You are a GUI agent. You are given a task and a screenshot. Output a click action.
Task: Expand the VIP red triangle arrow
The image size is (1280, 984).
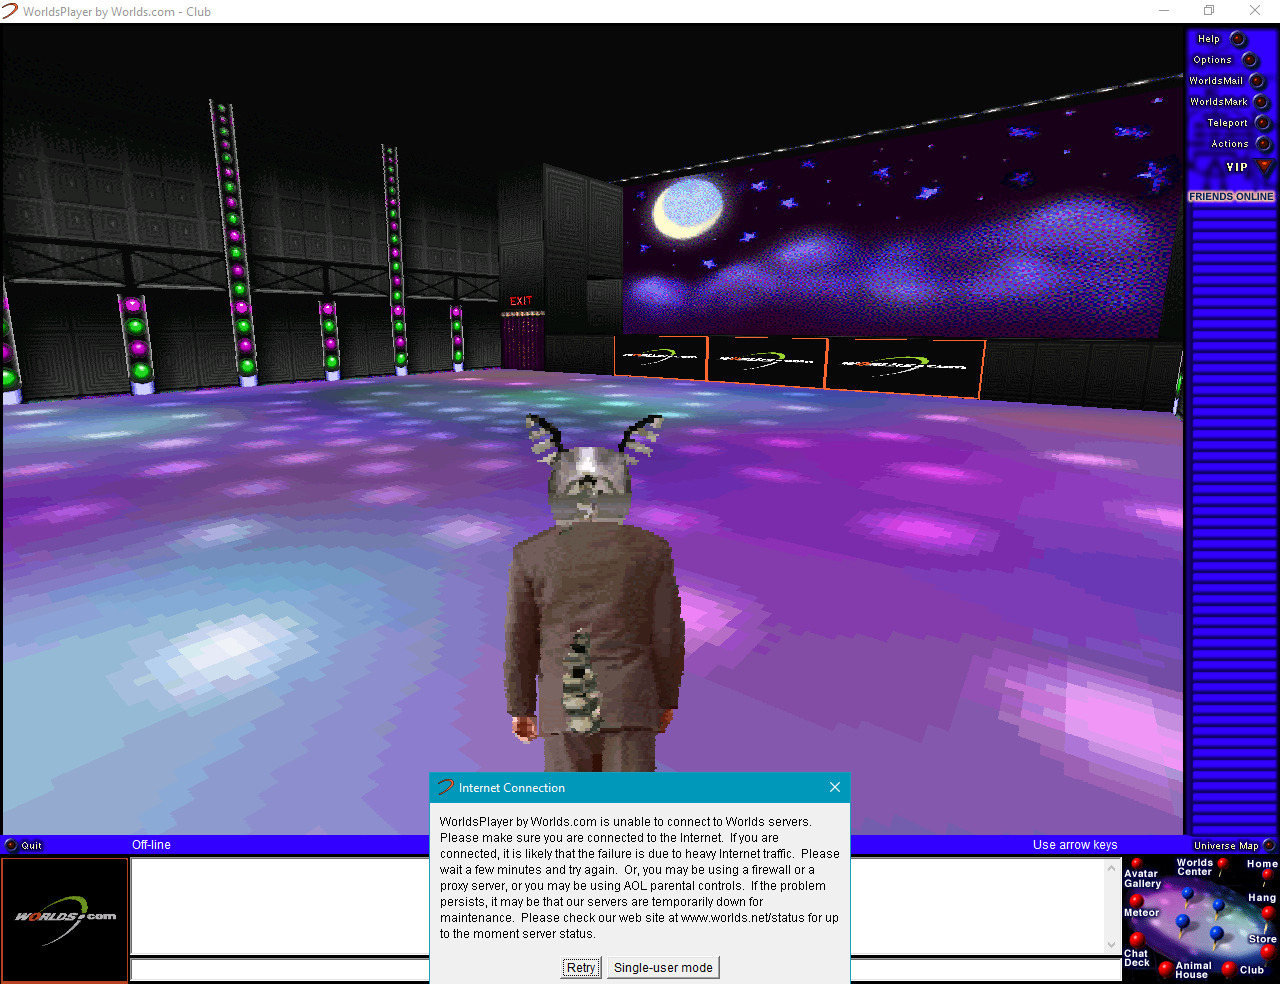1265,166
